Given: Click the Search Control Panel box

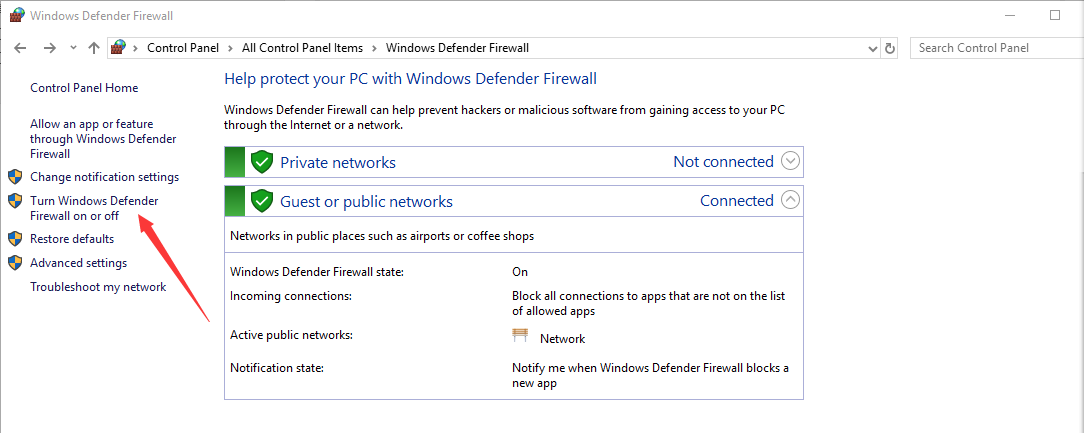Looking at the screenshot, I should click(x=997, y=48).
